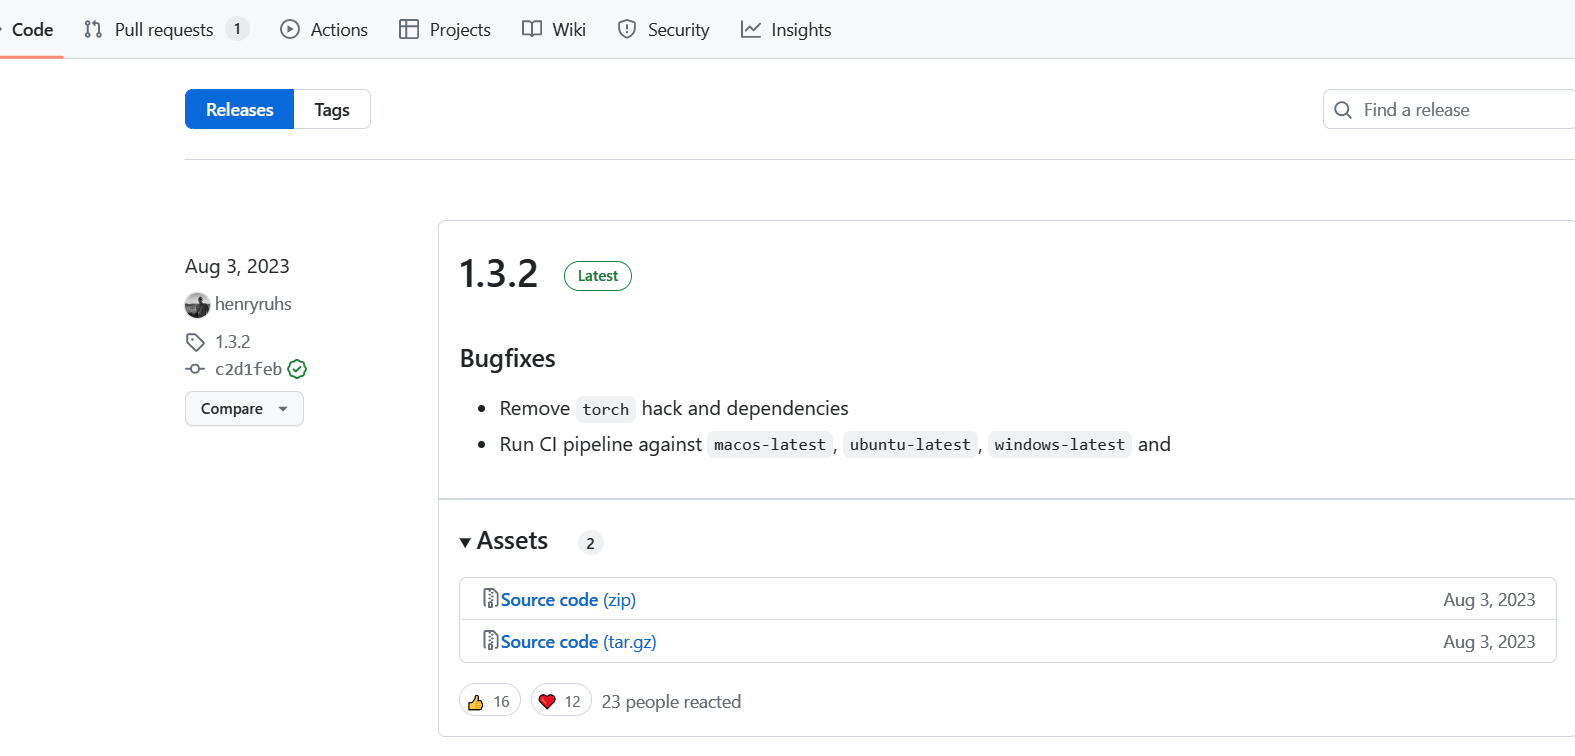Click the tag icon beside 1.3.2
This screenshot has width=1575, height=756.
coord(195,342)
